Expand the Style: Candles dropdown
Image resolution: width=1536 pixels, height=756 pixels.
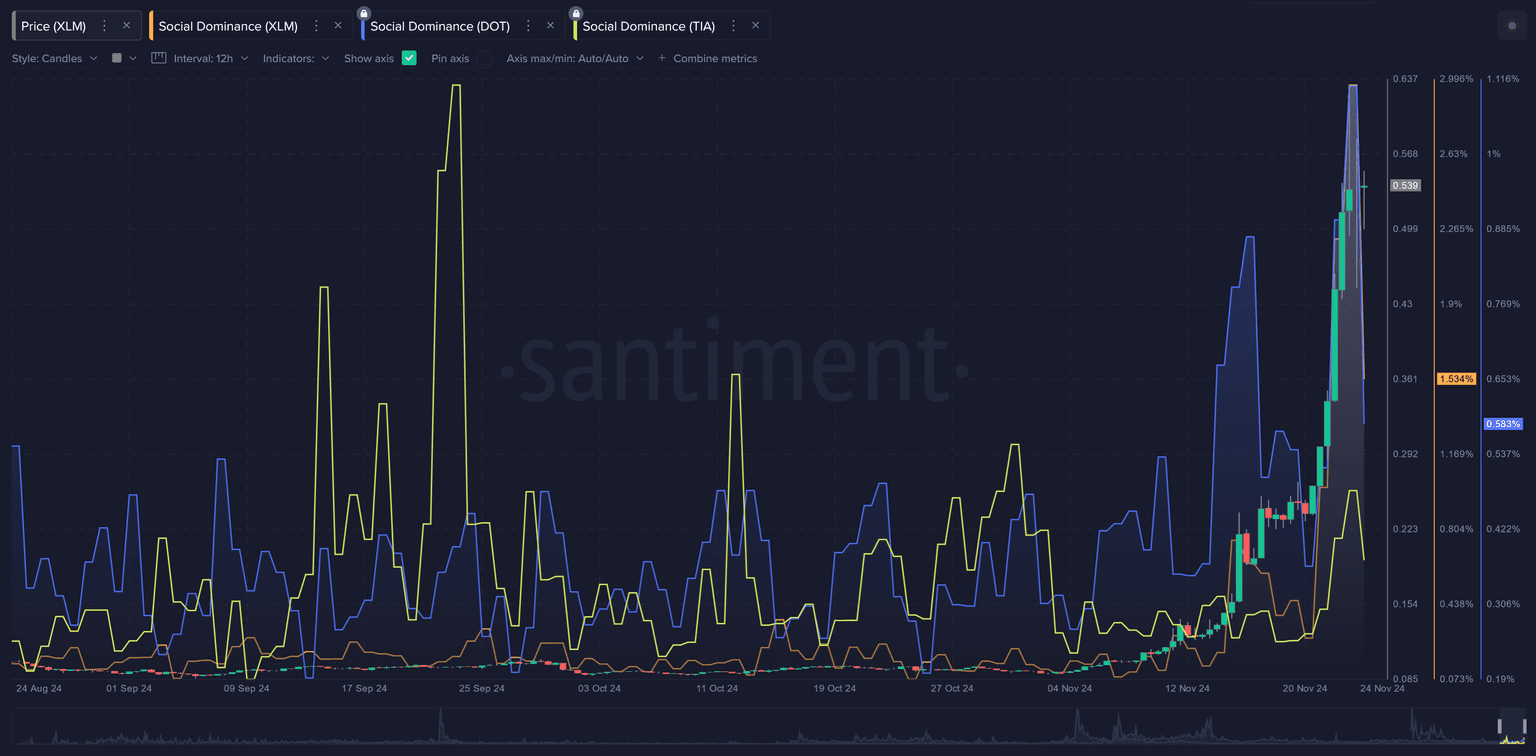click(x=55, y=58)
